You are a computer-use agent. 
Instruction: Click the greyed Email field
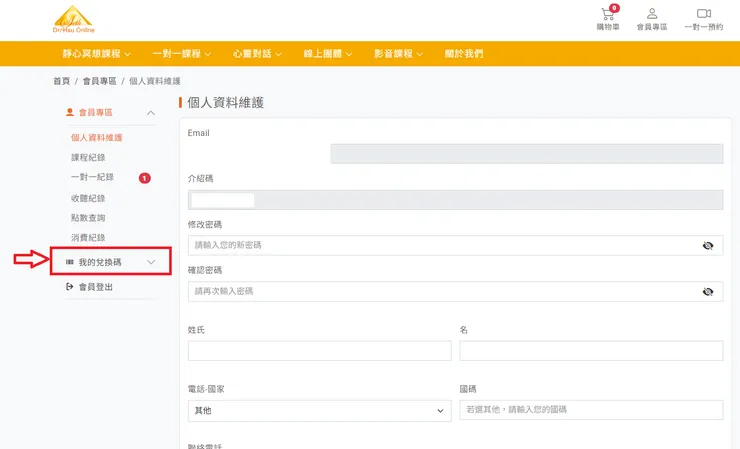(527, 154)
